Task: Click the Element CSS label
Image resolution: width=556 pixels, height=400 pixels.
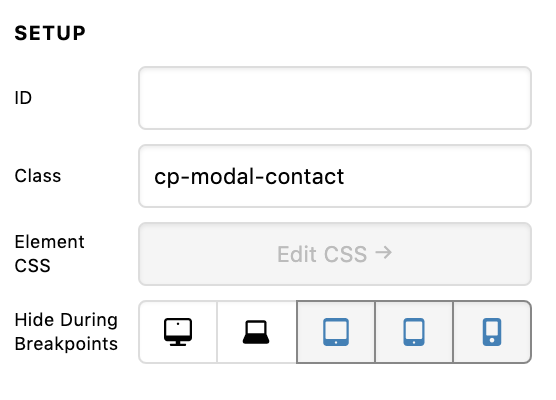Action: pos(49,254)
